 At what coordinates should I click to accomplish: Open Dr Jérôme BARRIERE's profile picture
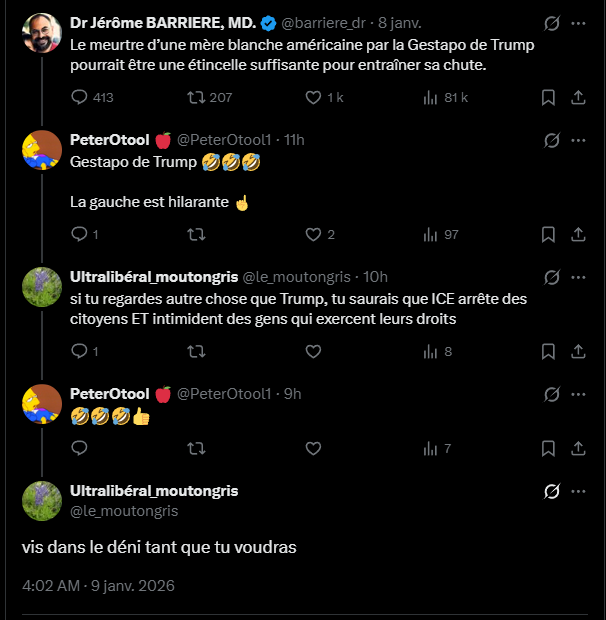click(42, 33)
